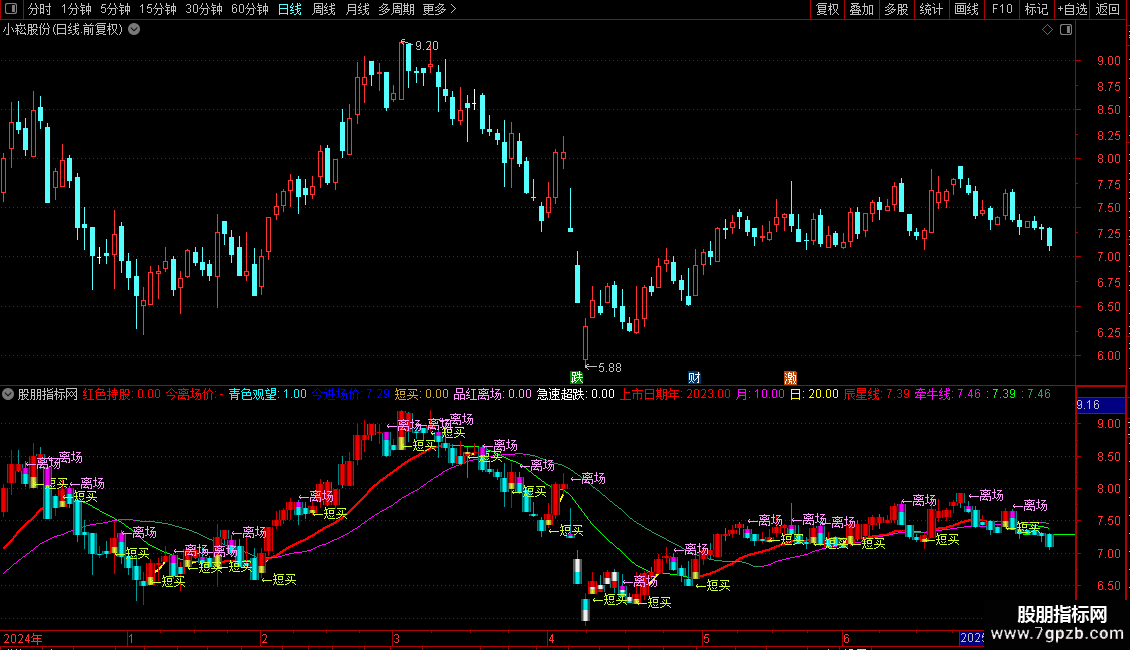Click 牵牛线: 7.46 indicator value
Viewport: 1130px width, 650px height.
[x=948, y=394]
